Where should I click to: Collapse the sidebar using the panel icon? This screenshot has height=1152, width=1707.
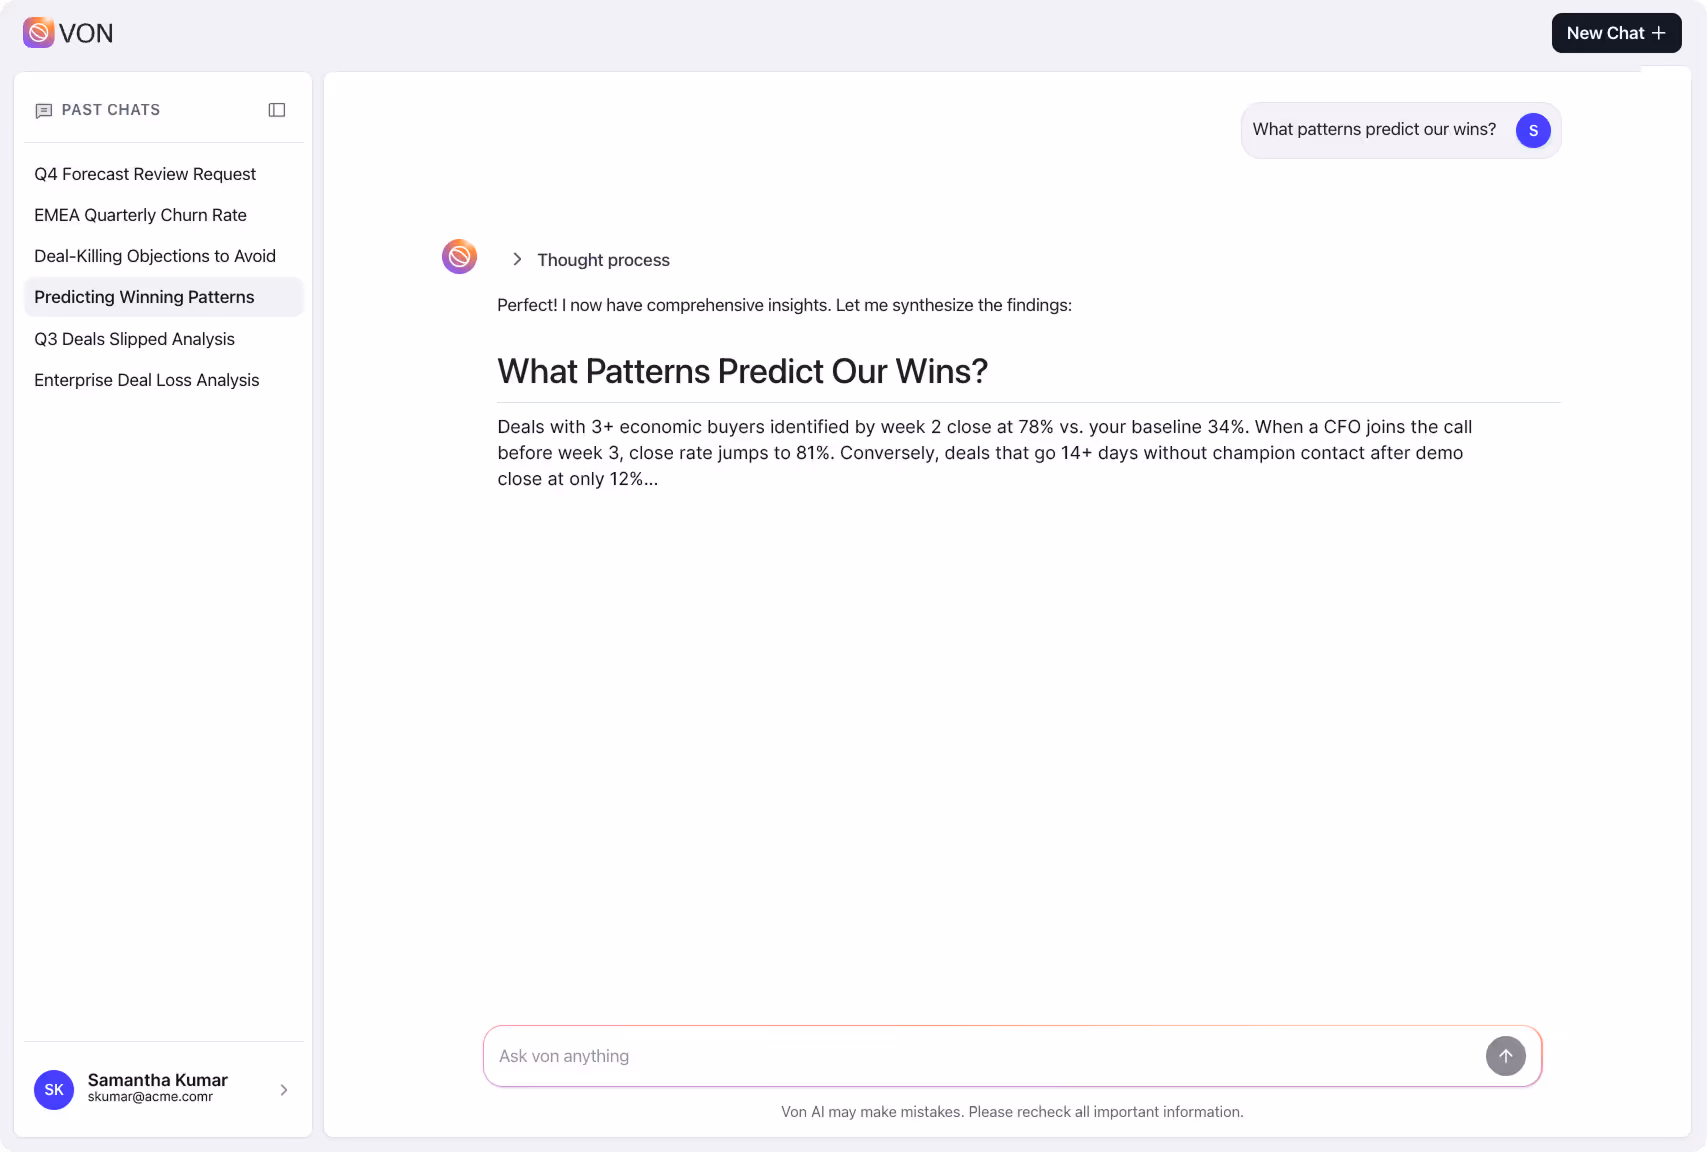coord(276,110)
